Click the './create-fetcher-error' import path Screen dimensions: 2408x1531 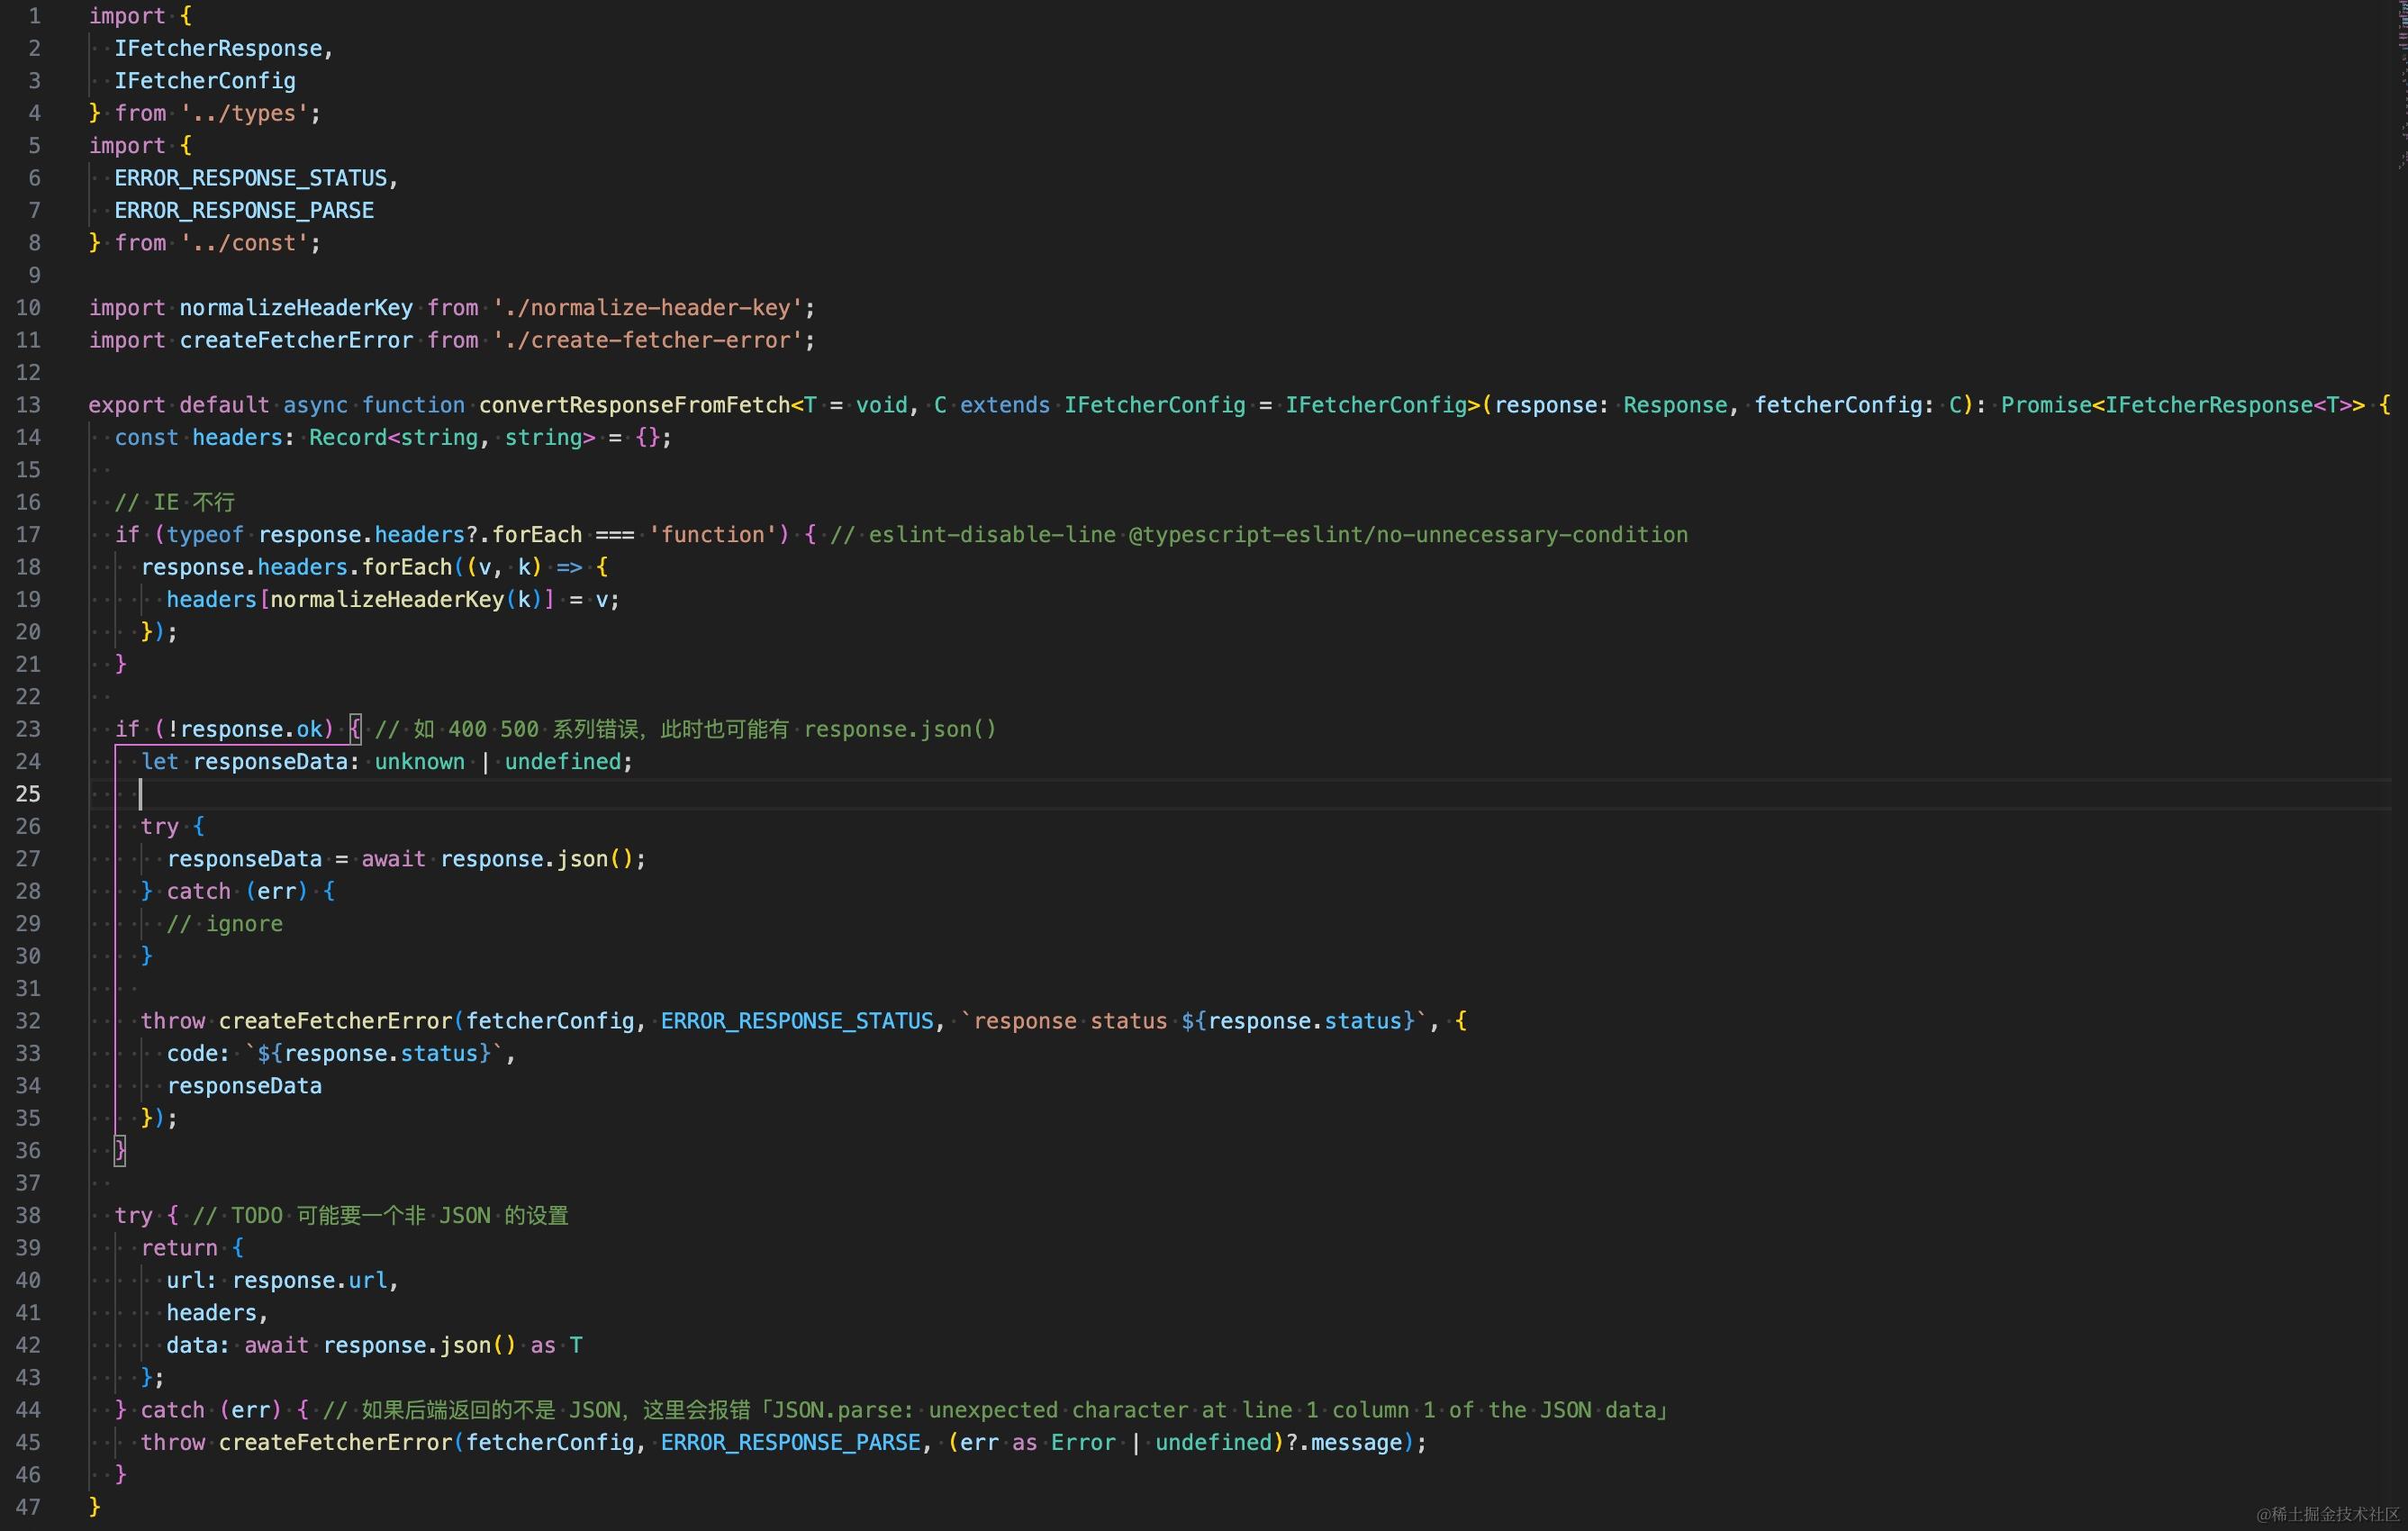click(x=647, y=340)
